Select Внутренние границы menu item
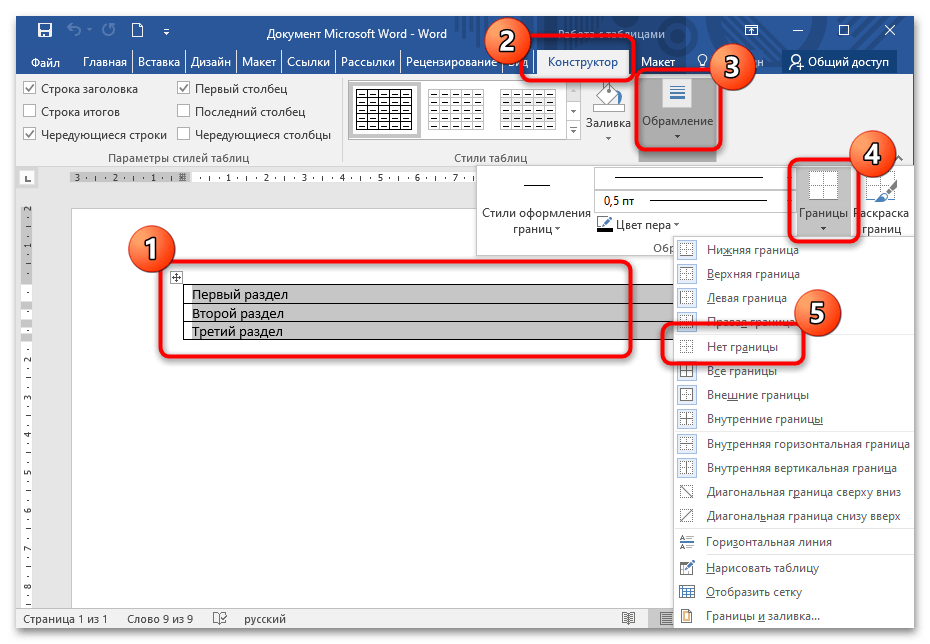 coord(794,419)
